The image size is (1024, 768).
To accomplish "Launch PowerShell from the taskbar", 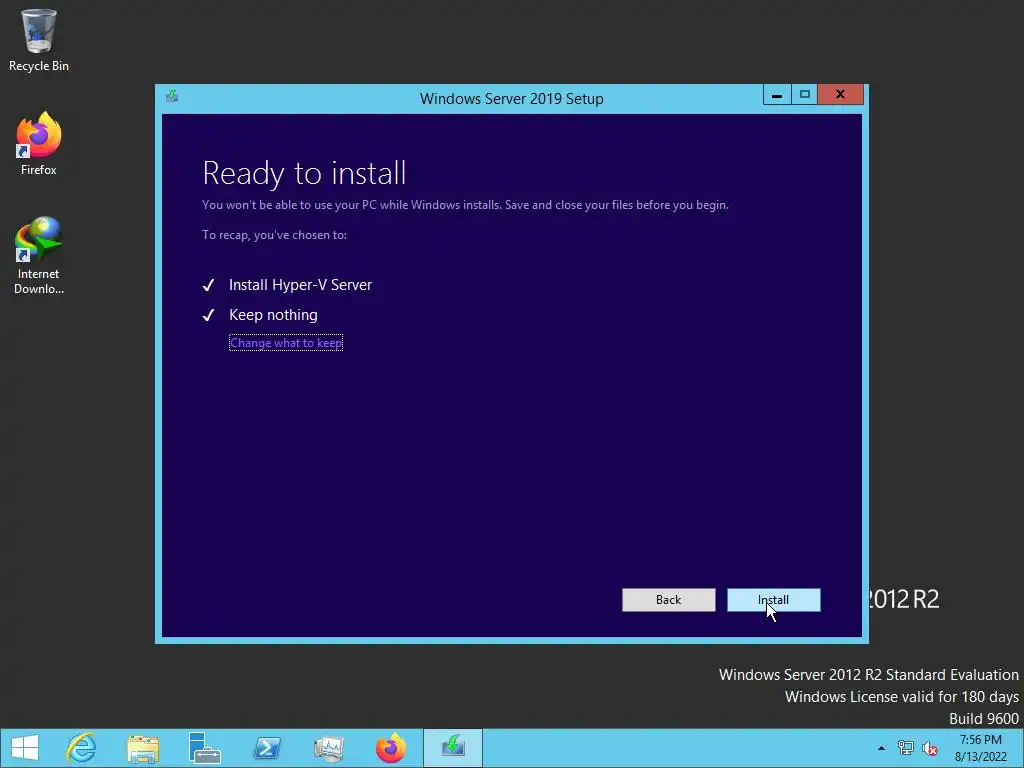I will 266,748.
